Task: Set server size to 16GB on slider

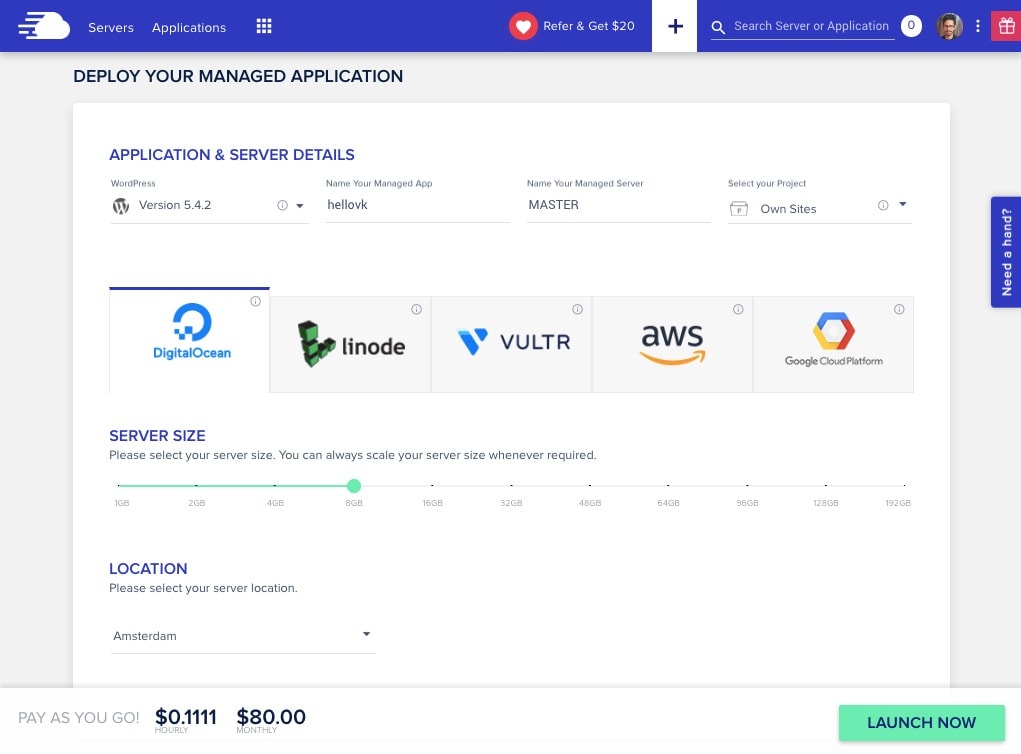Action: click(432, 486)
